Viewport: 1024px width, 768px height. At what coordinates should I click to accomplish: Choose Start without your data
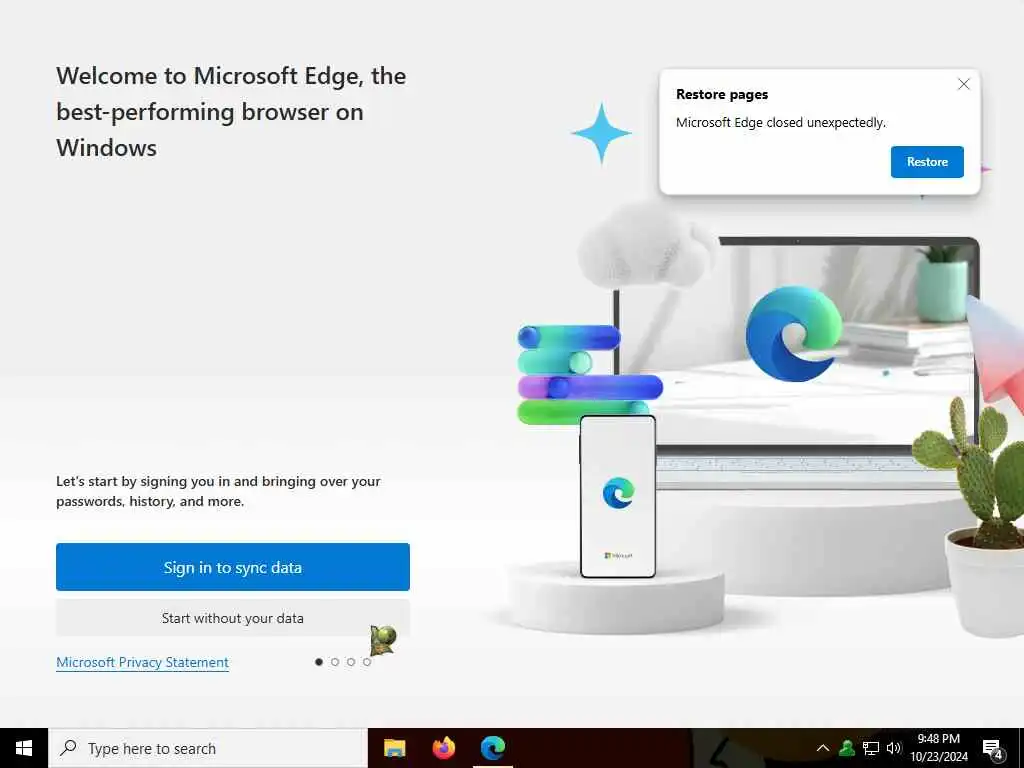click(232, 618)
